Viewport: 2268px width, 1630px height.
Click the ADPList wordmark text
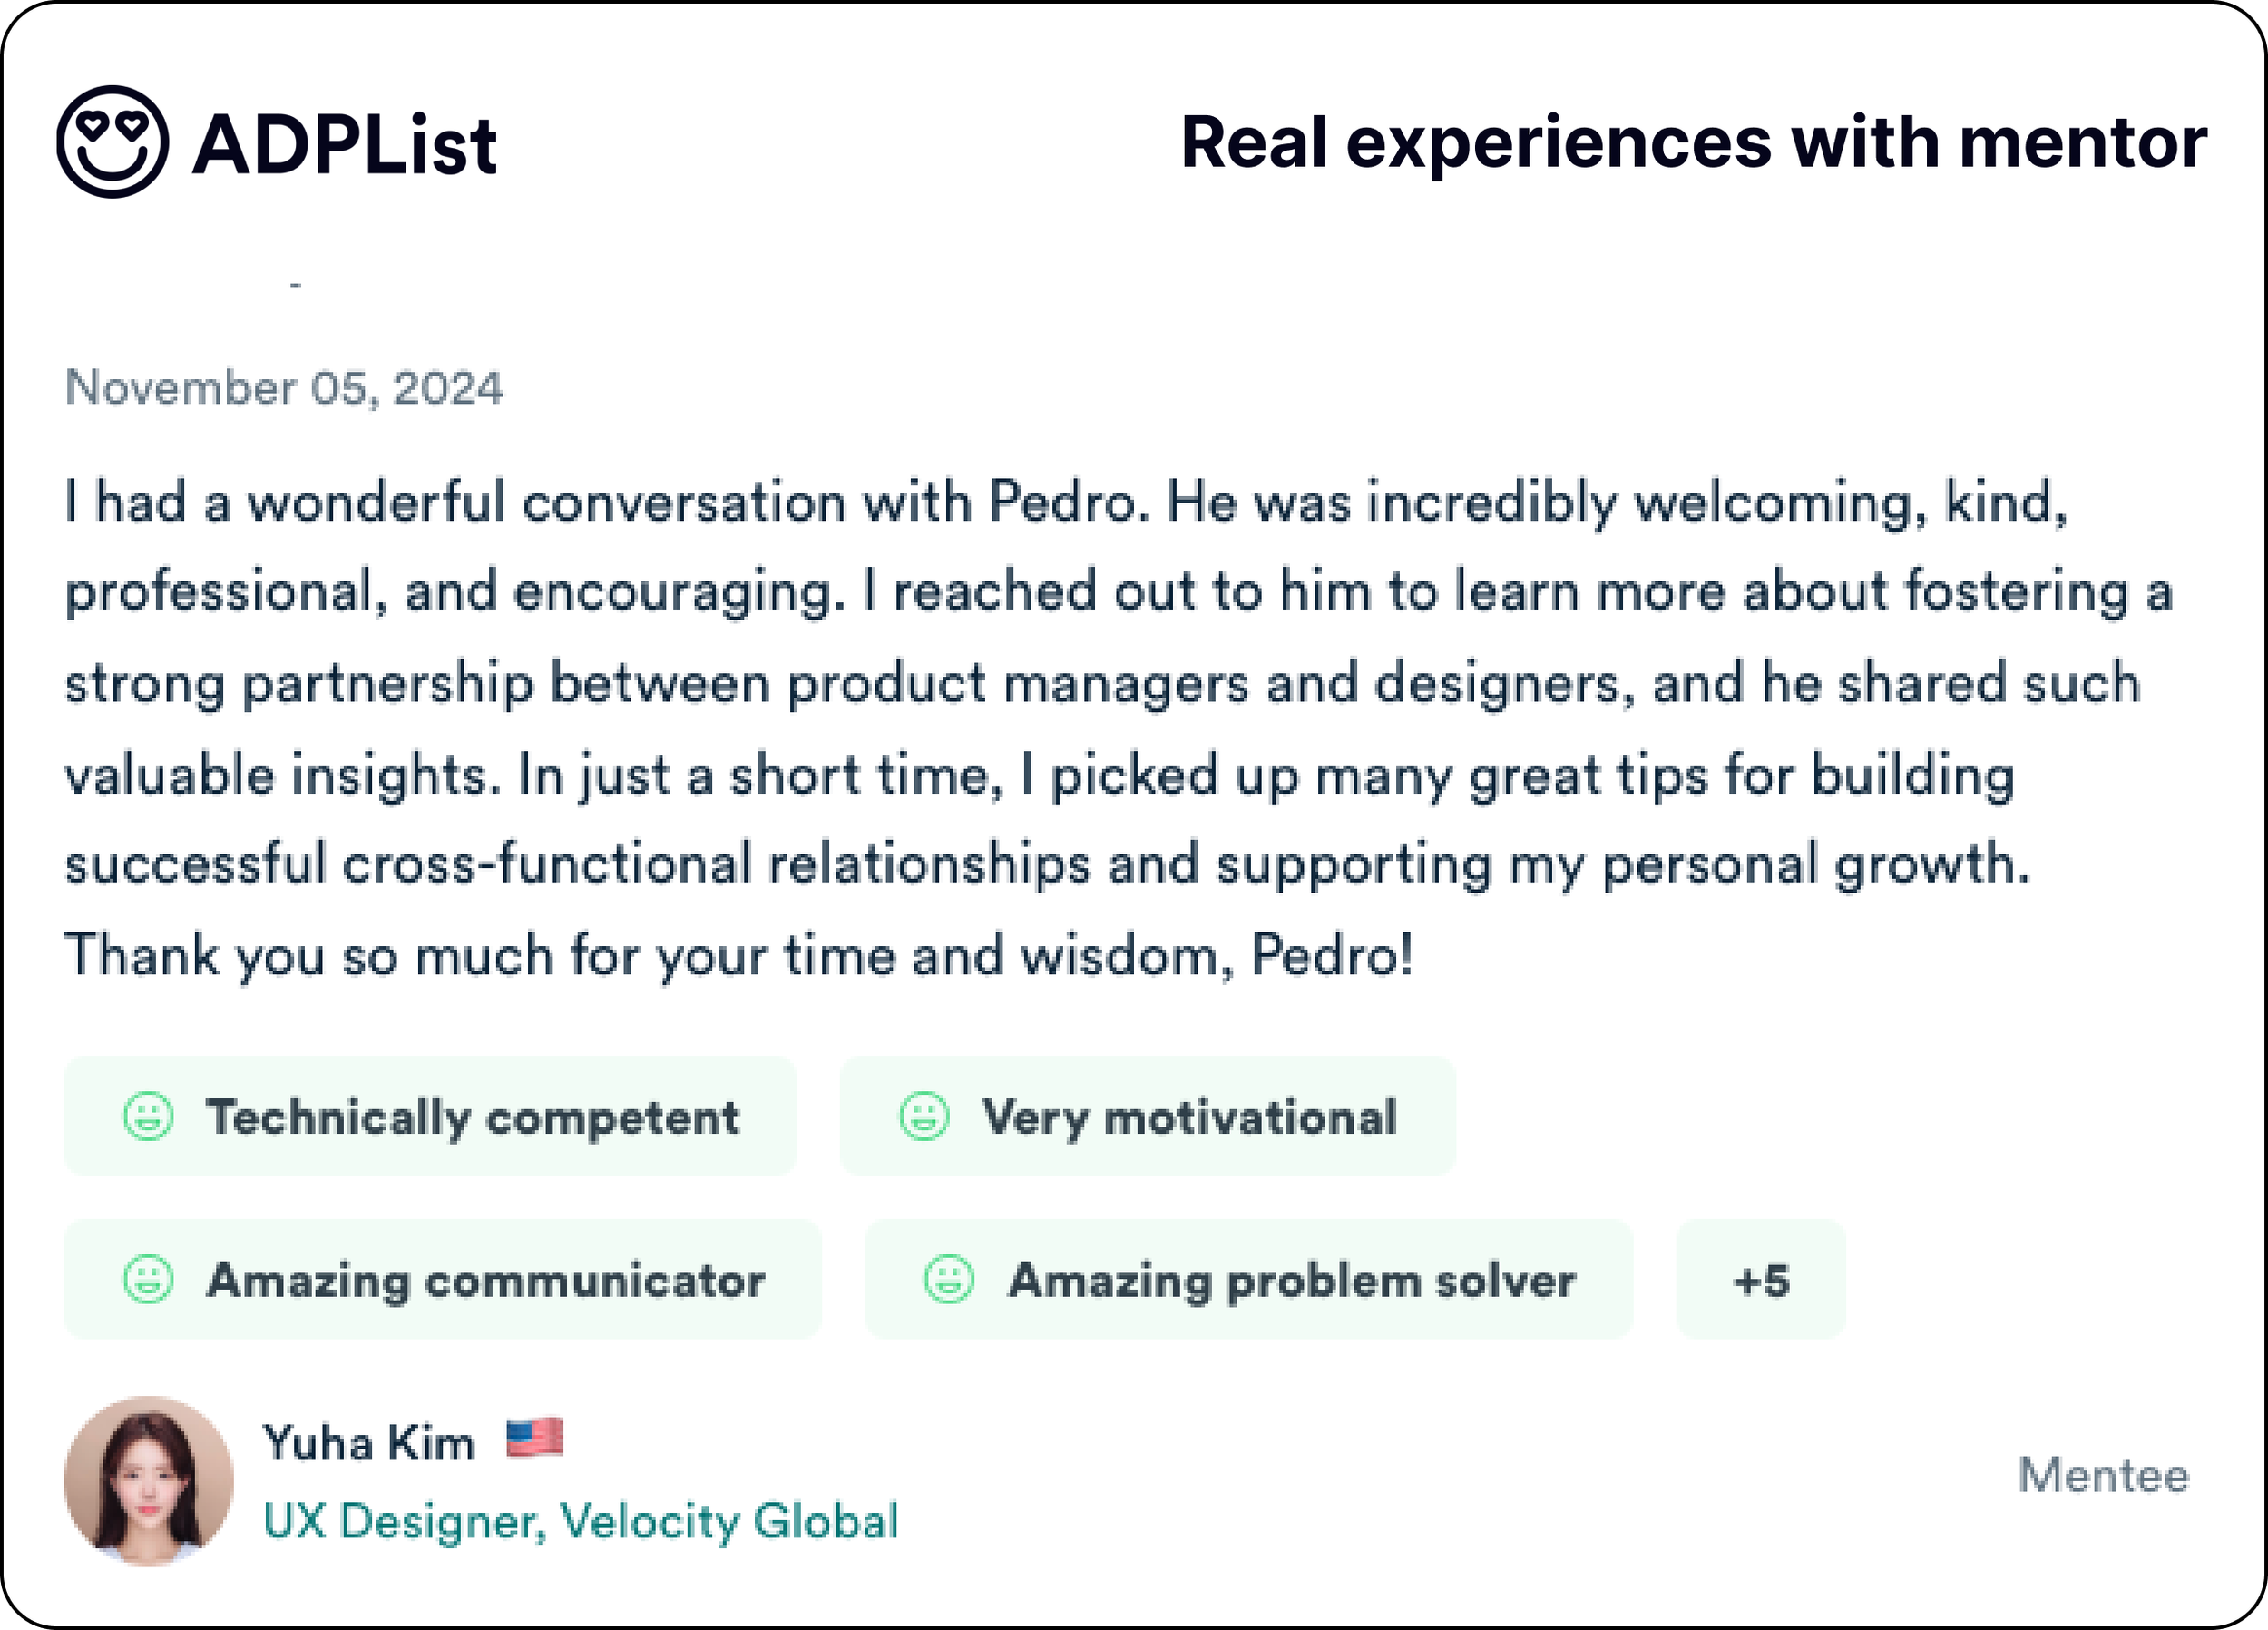[344, 144]
